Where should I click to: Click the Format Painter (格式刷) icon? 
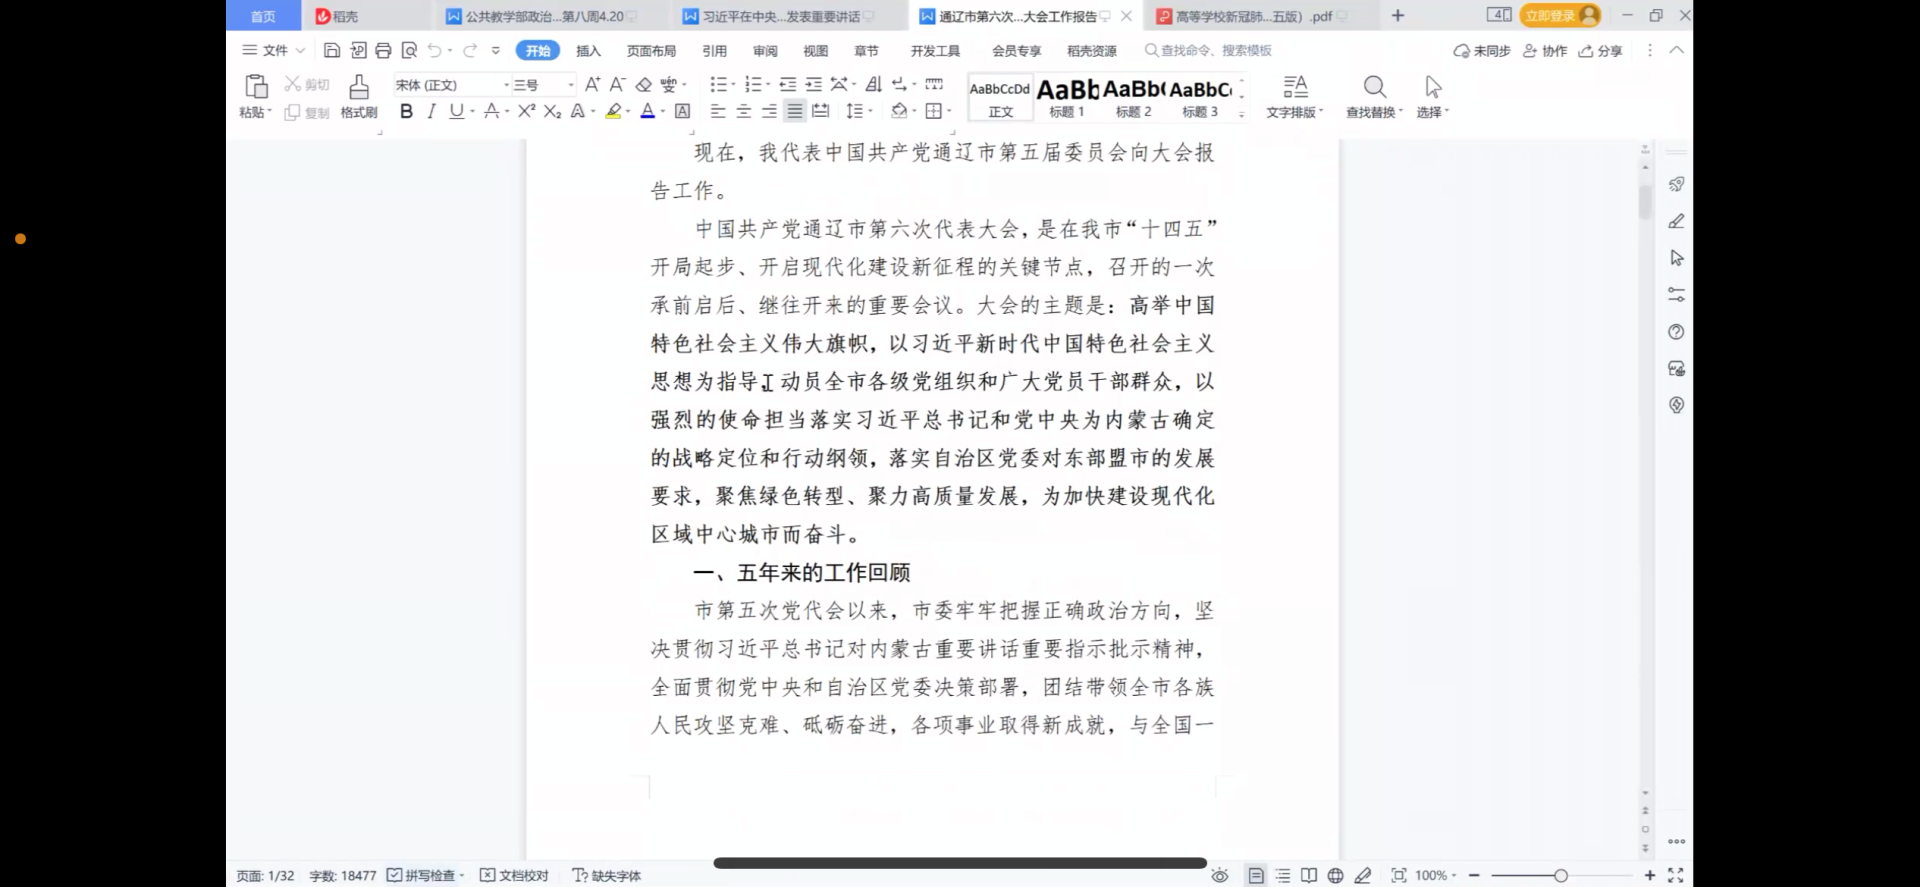359,97
